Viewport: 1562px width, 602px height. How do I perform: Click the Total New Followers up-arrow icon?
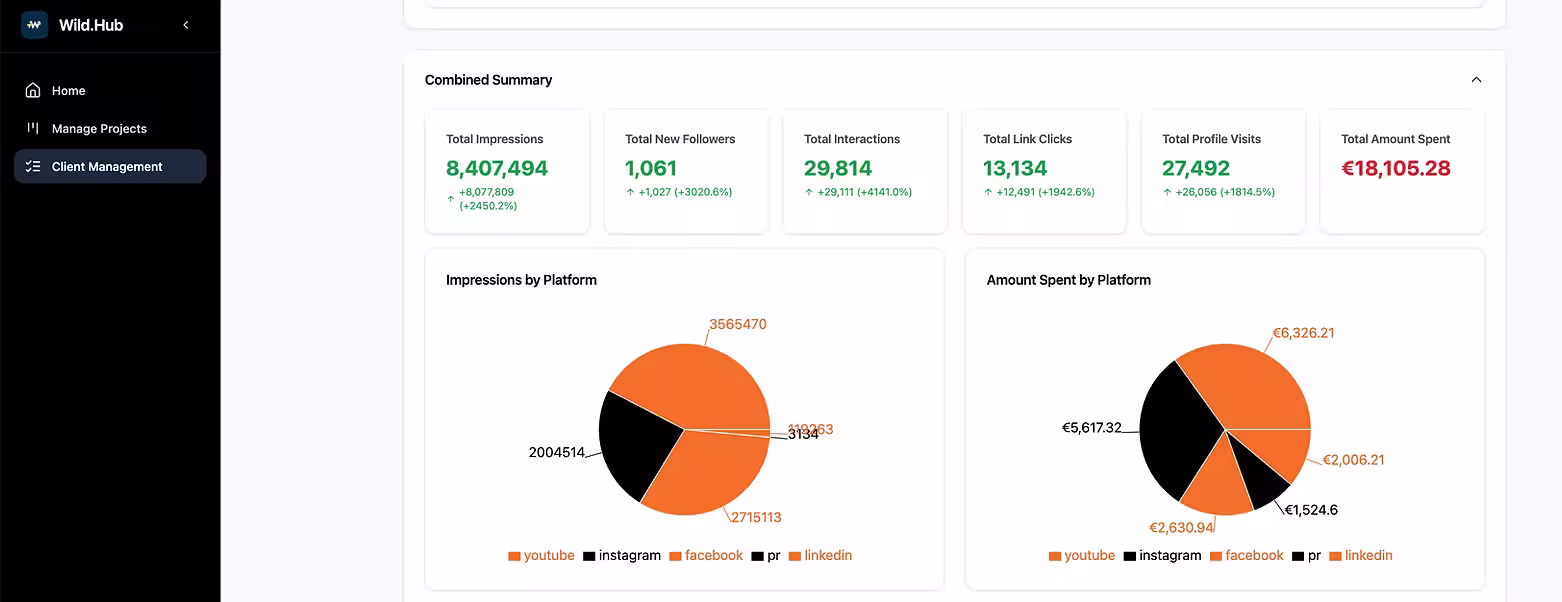(x=630, y=192)
